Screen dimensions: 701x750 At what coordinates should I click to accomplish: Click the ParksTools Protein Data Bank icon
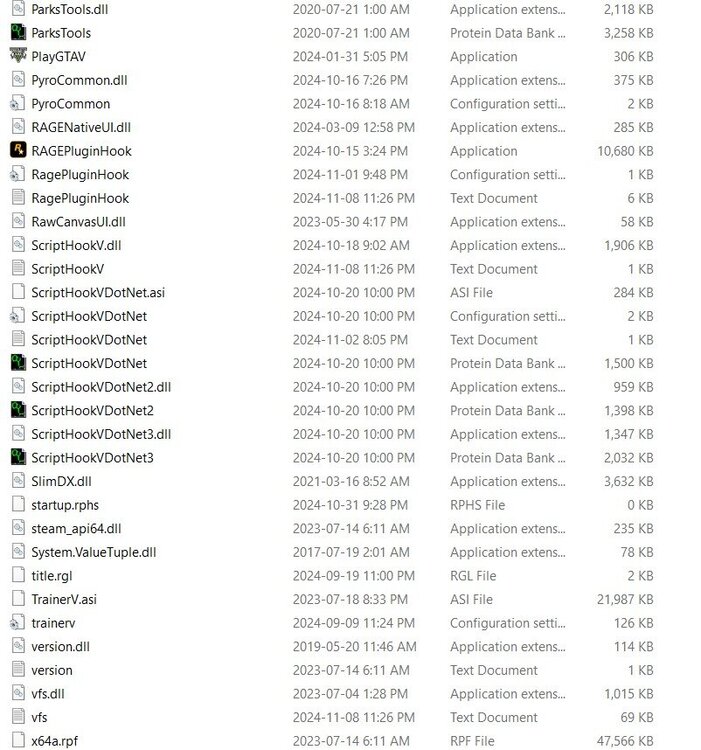coord(18,32)
